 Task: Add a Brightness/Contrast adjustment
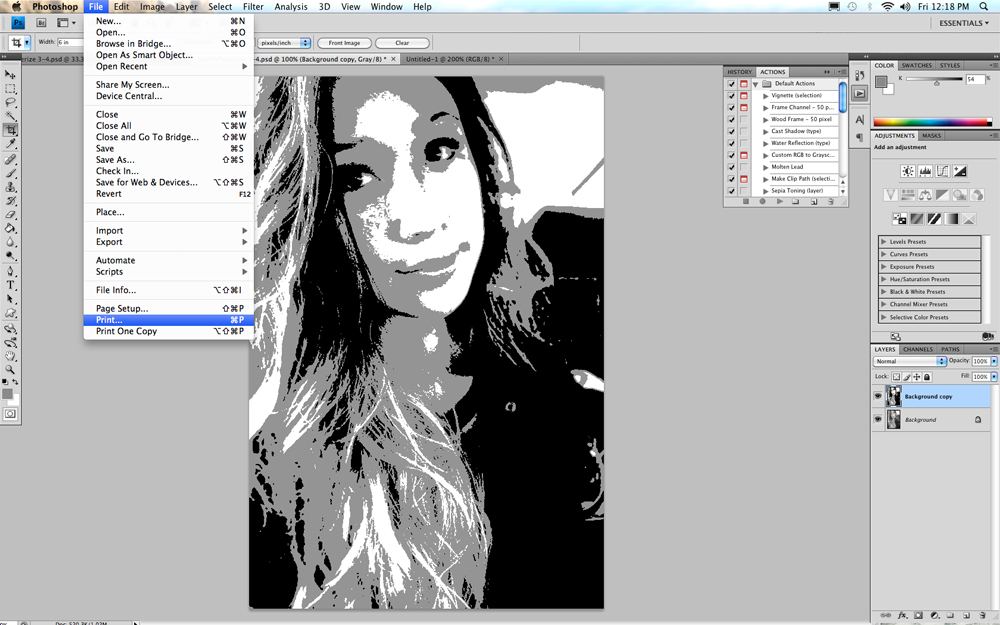[908, 171]
